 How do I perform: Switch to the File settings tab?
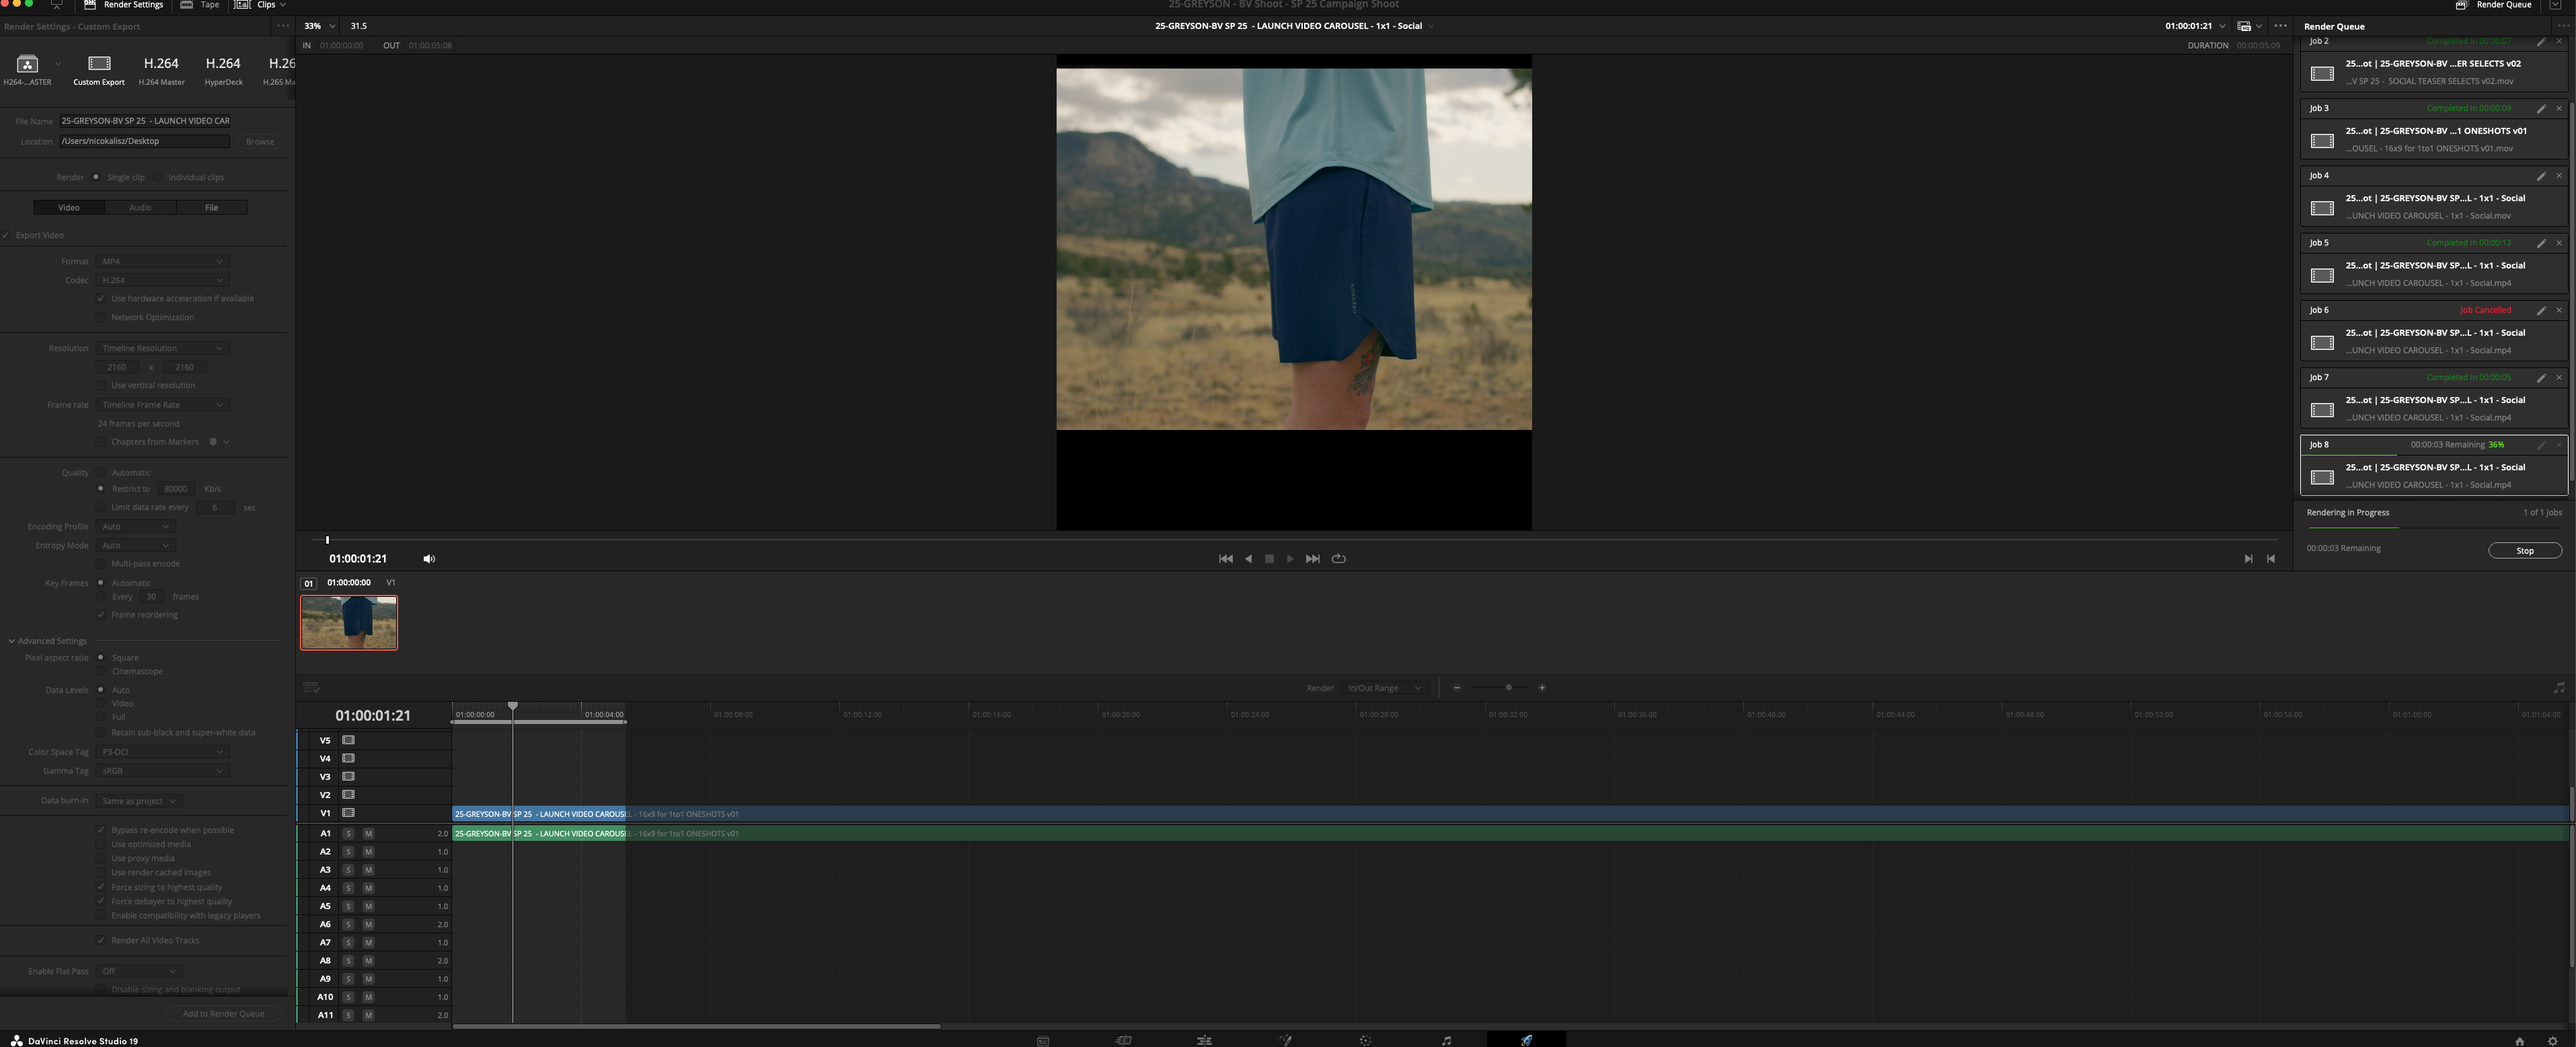[211, 208]
